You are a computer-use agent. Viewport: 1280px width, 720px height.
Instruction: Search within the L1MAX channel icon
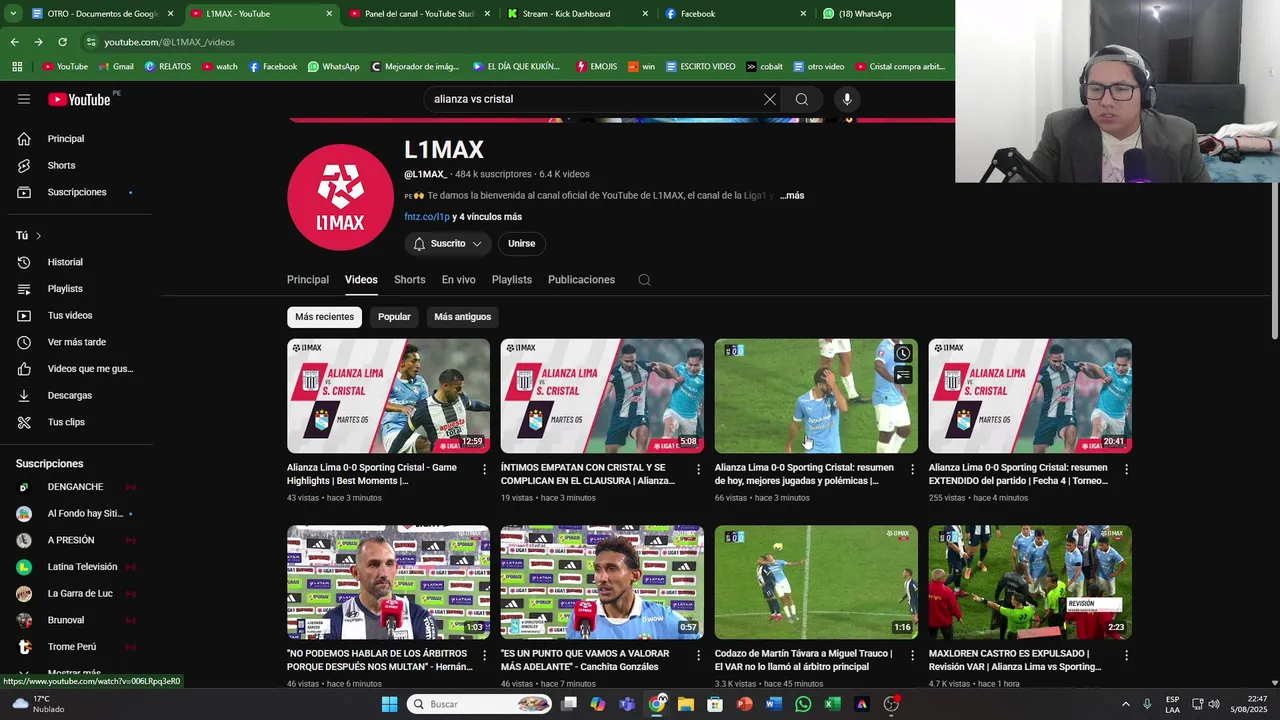(x=644, y=280)
